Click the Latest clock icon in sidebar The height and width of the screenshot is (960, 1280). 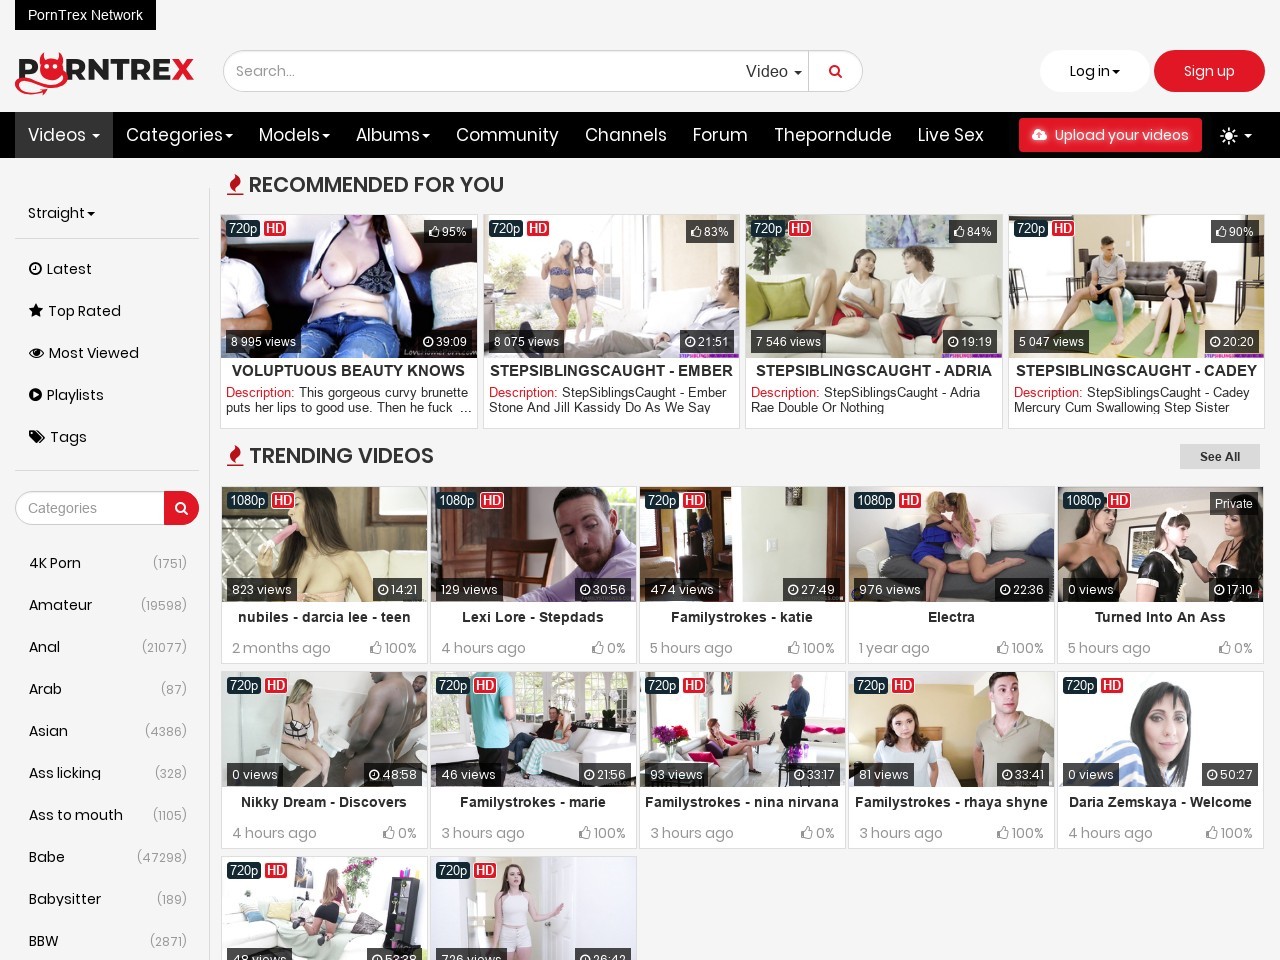[x=35, y=268]
